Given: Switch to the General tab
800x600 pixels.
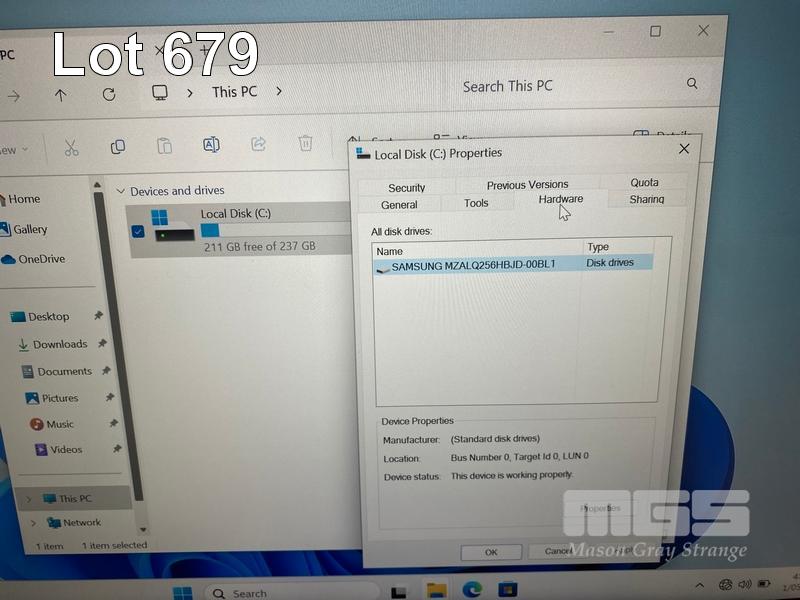Looking at the screenshot, I should coord(399,205).
